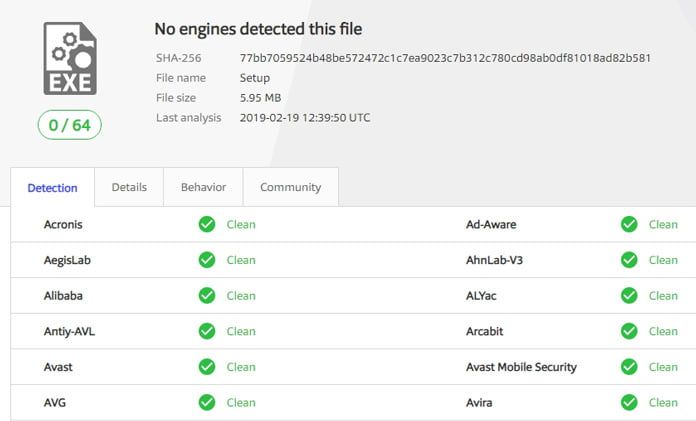Click the Antiy-AVL engine name
Screen dimensions: 696x421
(69, 331)
